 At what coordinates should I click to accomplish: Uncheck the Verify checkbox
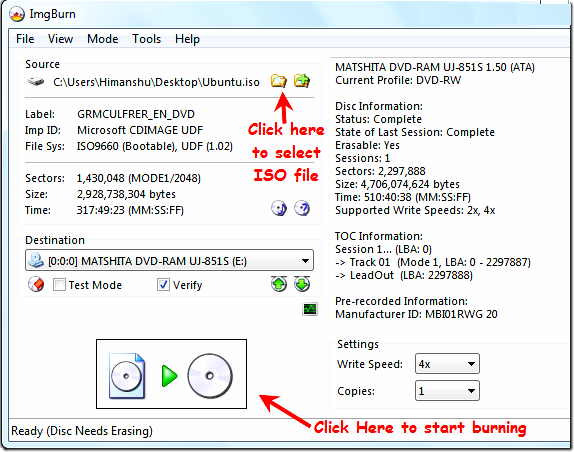[x=163, y=285]
